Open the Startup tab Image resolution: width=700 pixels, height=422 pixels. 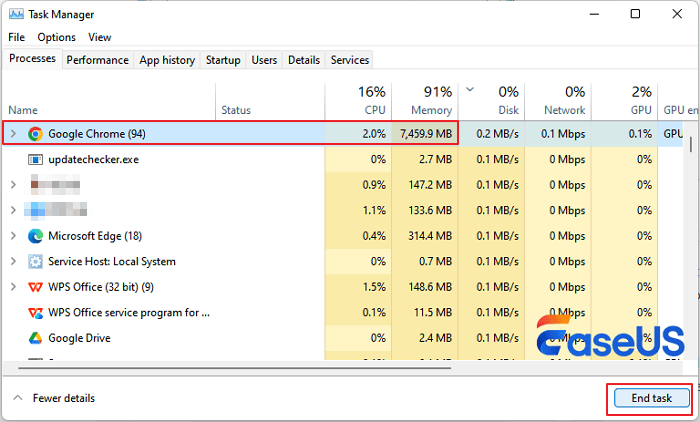point(223,60)
